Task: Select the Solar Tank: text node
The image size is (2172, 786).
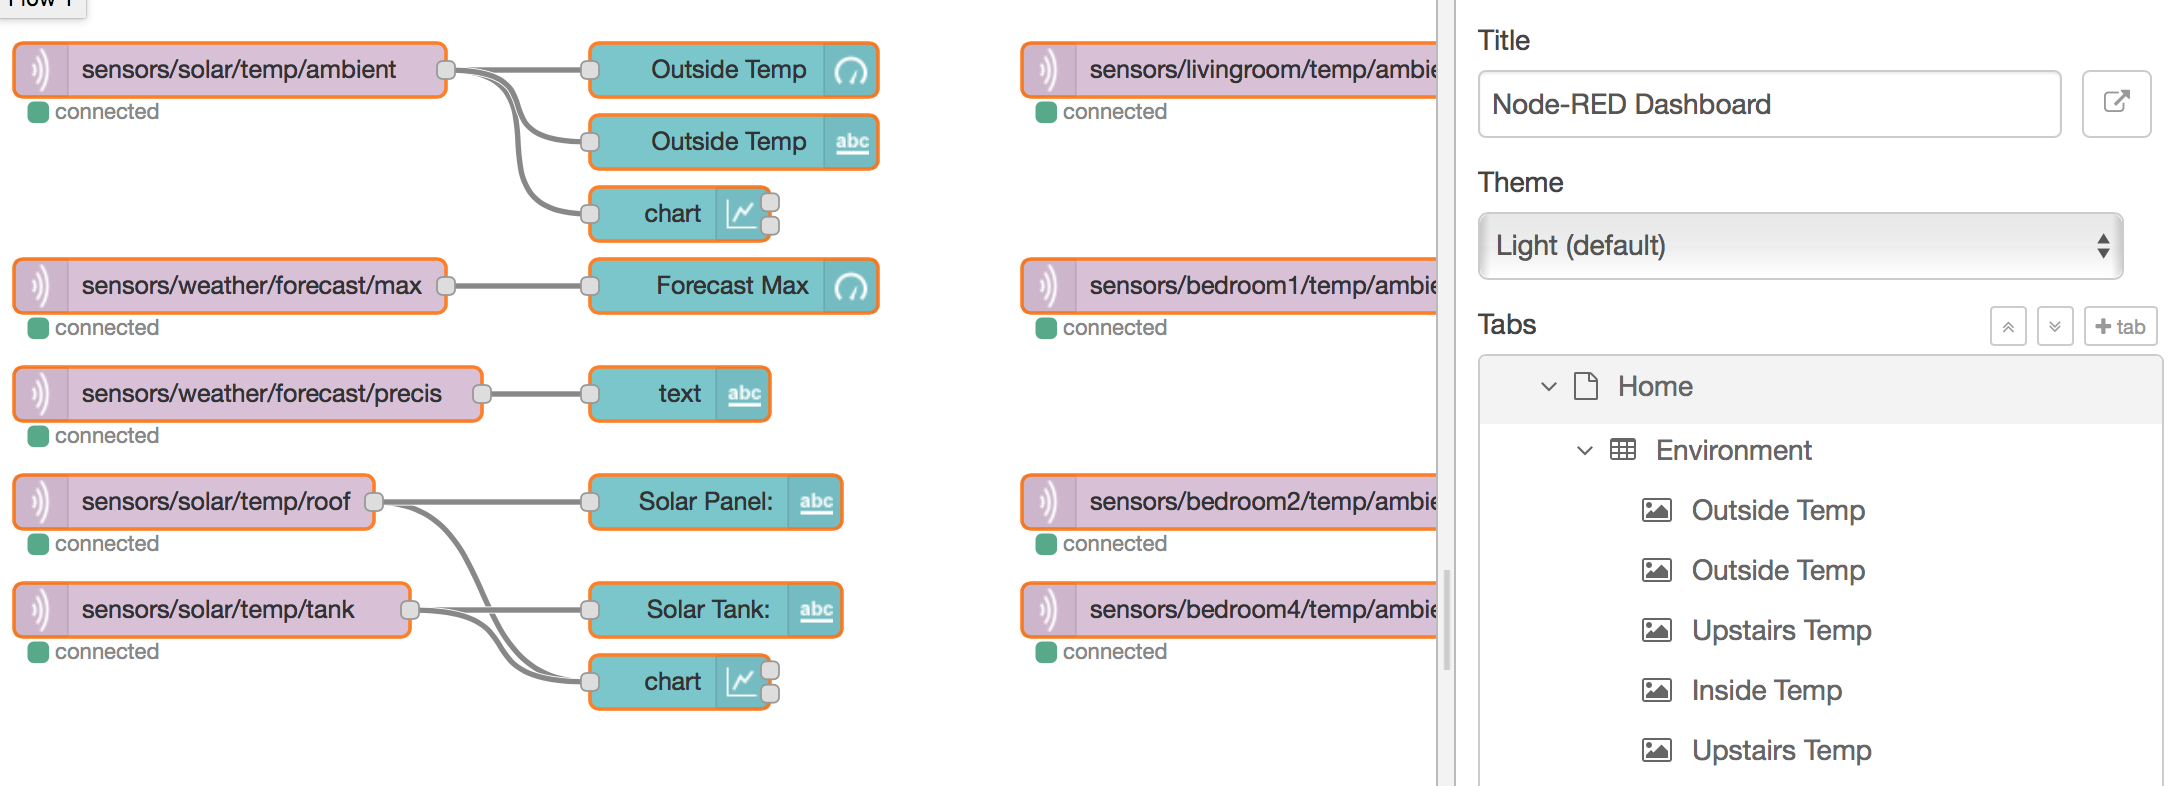Action: (x=716, y=610)
